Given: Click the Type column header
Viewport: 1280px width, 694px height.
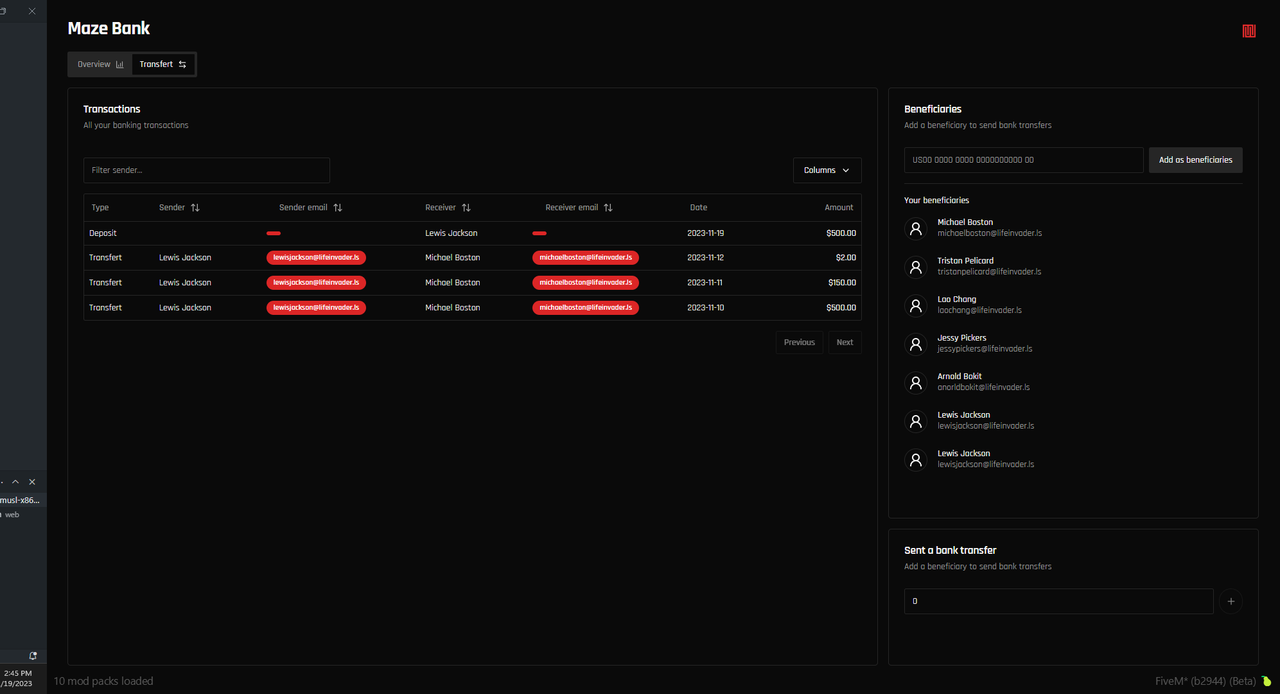Looking at the screenshot, I should pos(100,208).
